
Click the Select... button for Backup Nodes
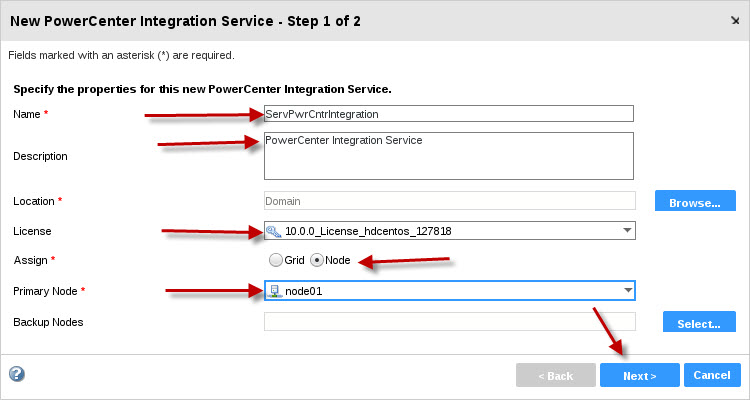(699, 322)
